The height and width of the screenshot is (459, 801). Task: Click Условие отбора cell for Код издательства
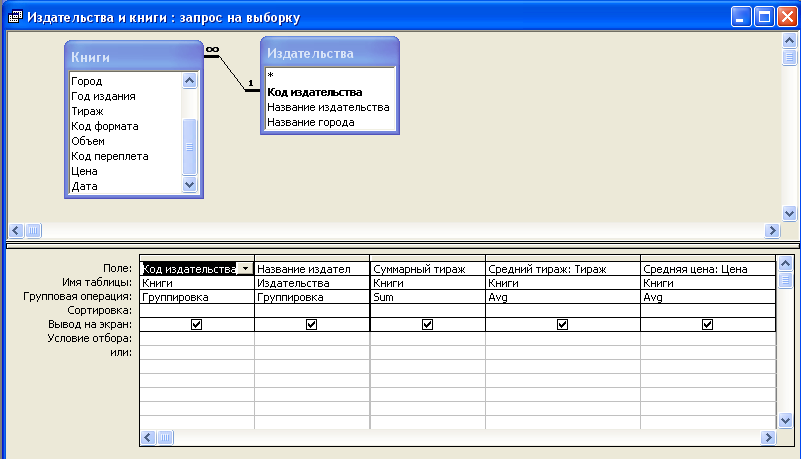pyautogui.click(x=197, y=339)
